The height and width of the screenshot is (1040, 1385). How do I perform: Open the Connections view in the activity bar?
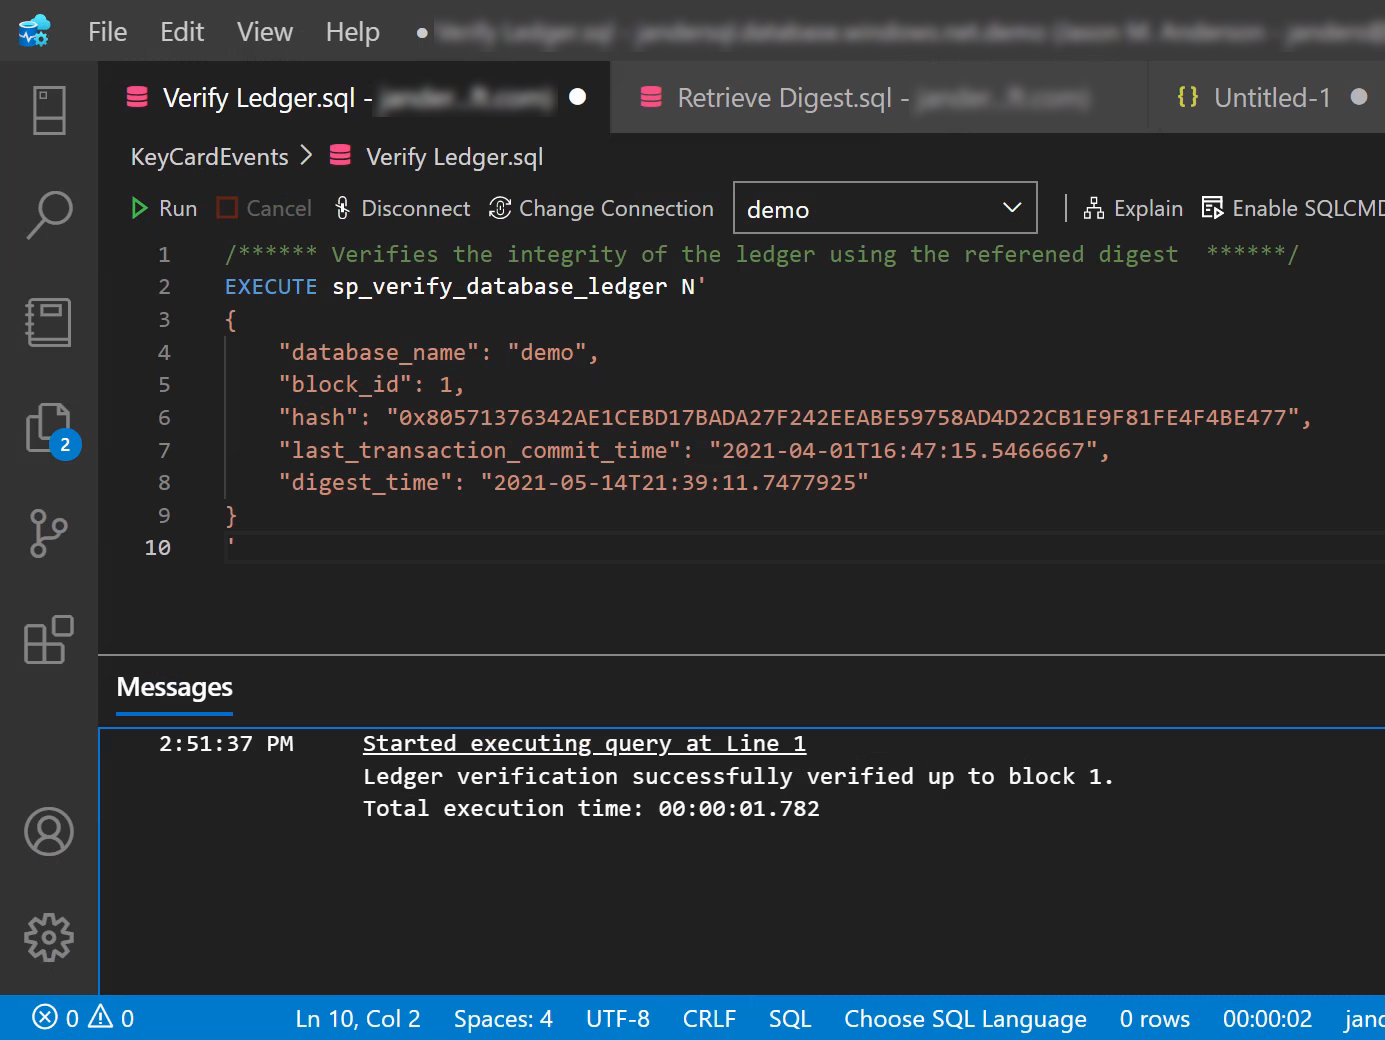[46, 110]
